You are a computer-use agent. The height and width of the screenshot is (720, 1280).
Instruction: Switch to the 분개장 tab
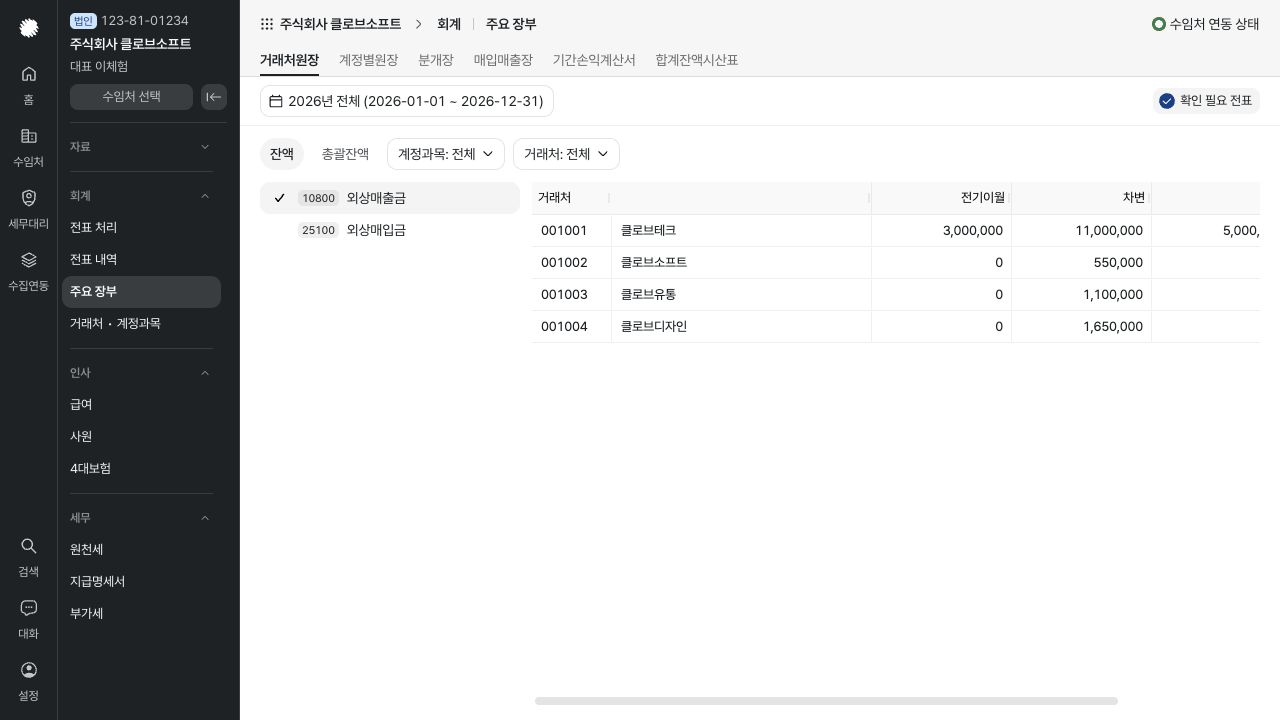(x=436, y=60)
